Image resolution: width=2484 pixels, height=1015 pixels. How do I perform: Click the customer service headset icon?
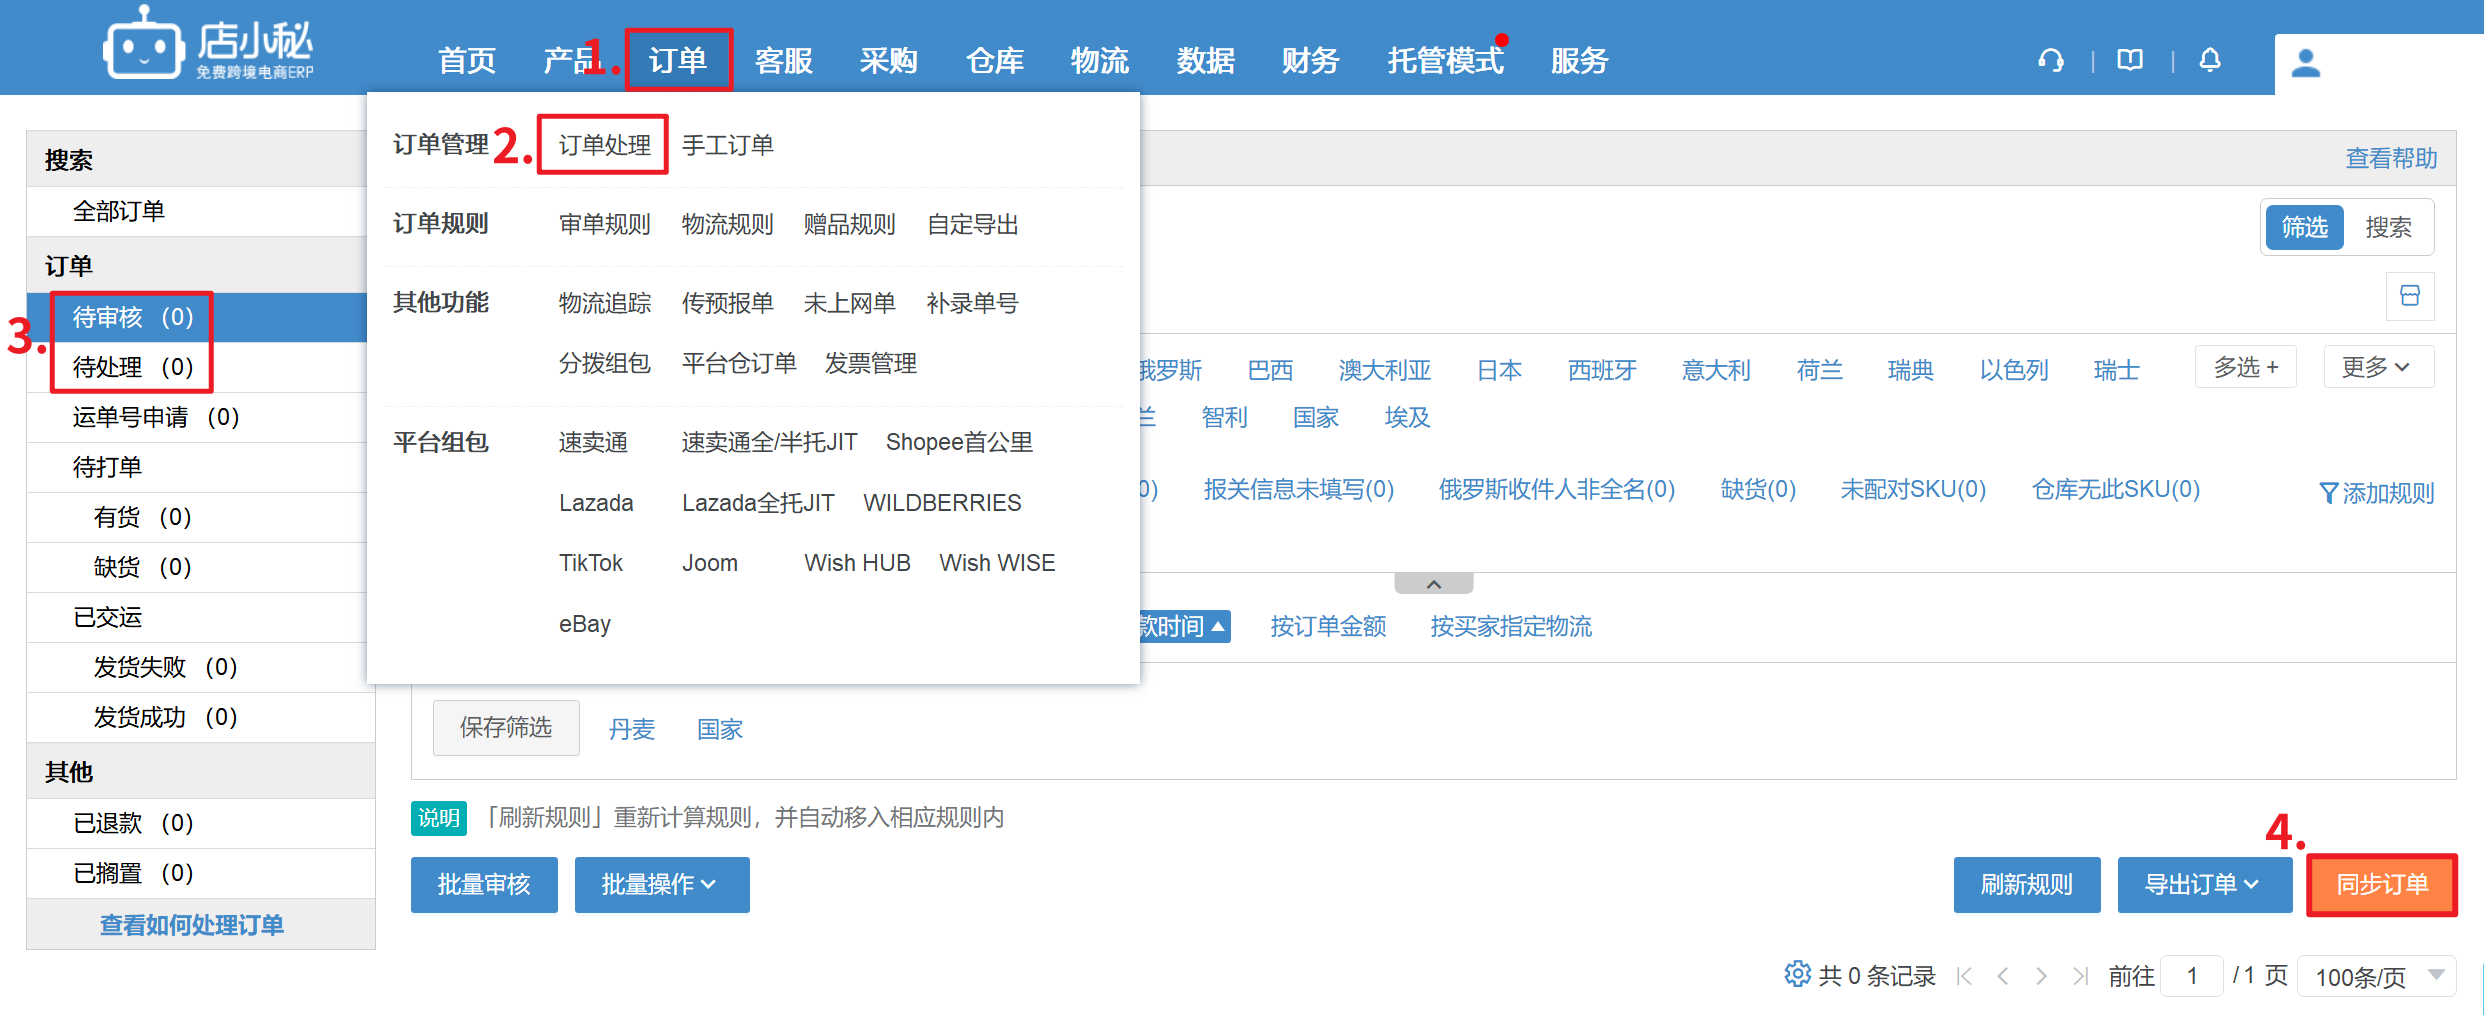(x=2051, y=61)
